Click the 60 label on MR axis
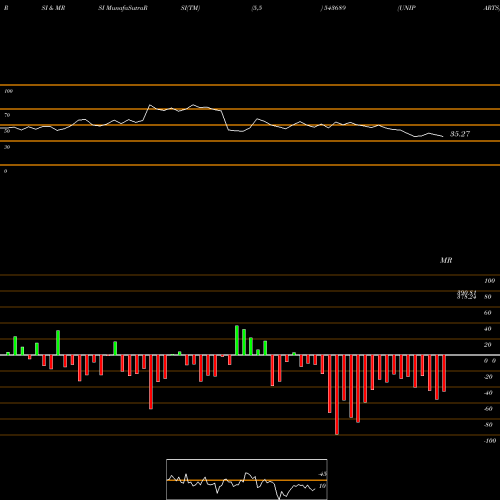The width and height of the screenshot is (500, 500). coord(488,313)
